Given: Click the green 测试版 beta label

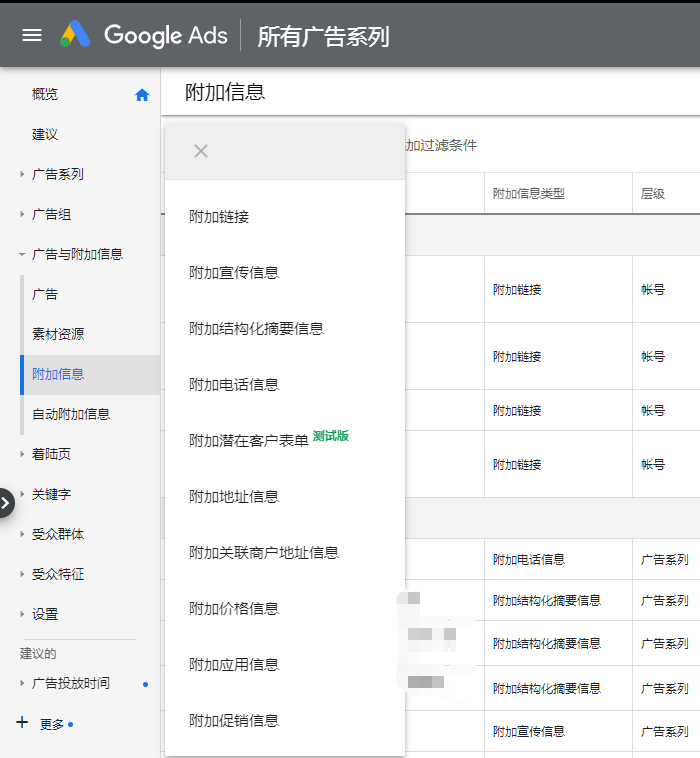Looking at the screenshot, I should pyautogui.click(x=331, y=436).
